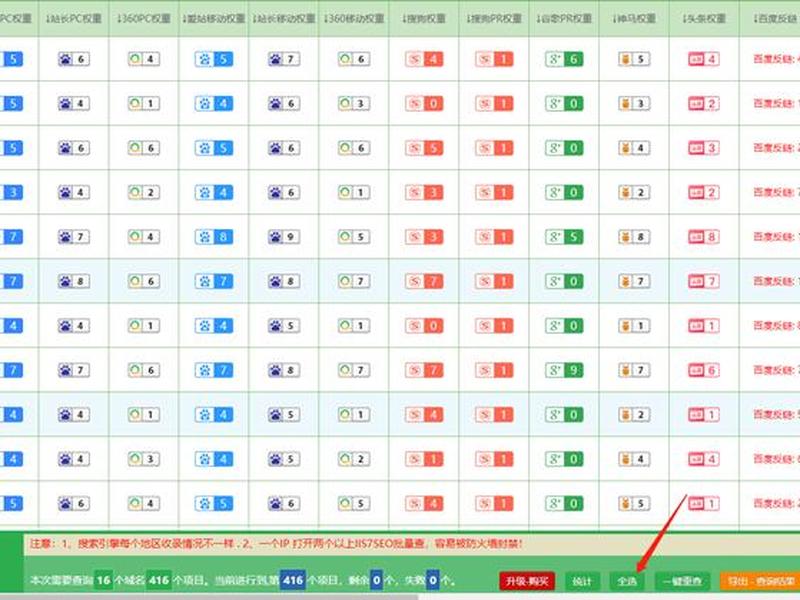Click 头条权重 badge showing 8
This screenshot has width=800, height=600.
click(704, 237)
